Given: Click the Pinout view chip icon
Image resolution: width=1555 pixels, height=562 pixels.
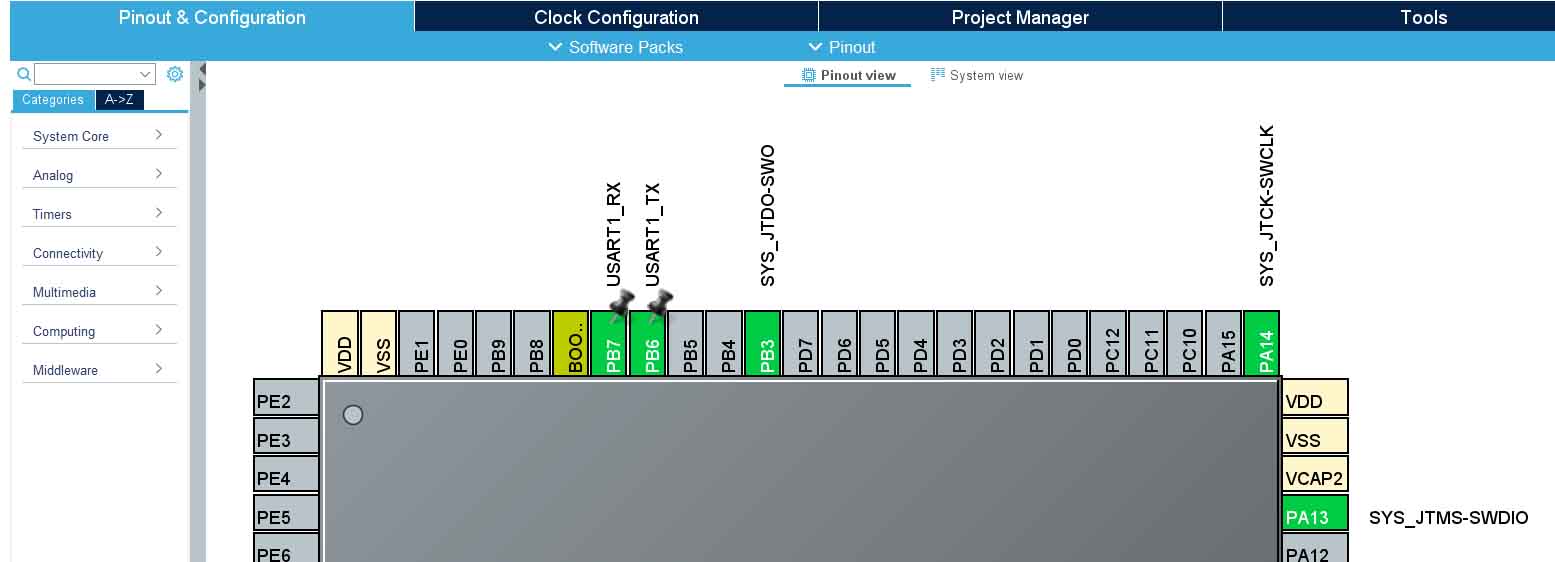Looking at the screenshot, I should pyautogui.click(x=809, y=75).
